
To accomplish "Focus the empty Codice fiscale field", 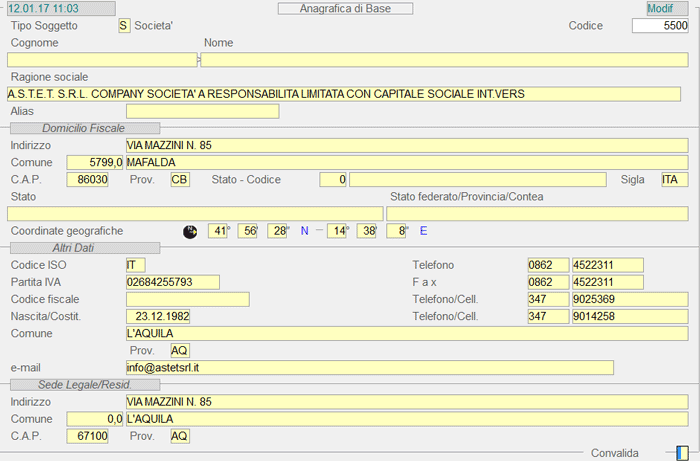I will point(187,299).
